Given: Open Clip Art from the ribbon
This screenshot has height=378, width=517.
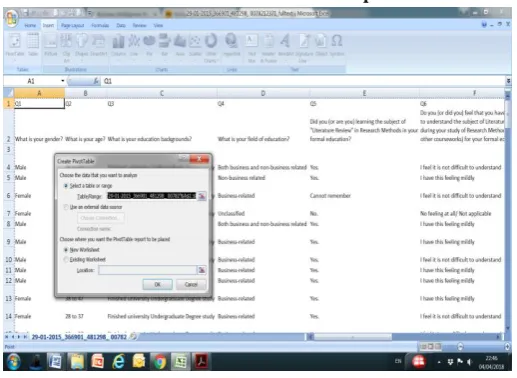Looking at the screenshot, I should click(x=66, y=47).
